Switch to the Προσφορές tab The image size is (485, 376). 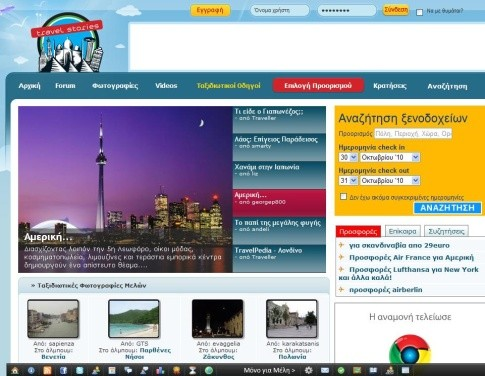[358, 231]
